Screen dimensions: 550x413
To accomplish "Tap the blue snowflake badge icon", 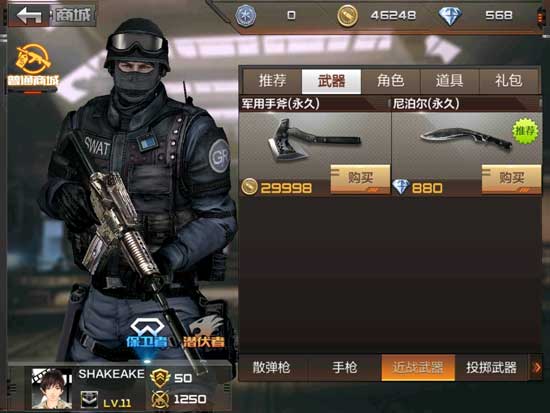I will (x=246, y=15).
